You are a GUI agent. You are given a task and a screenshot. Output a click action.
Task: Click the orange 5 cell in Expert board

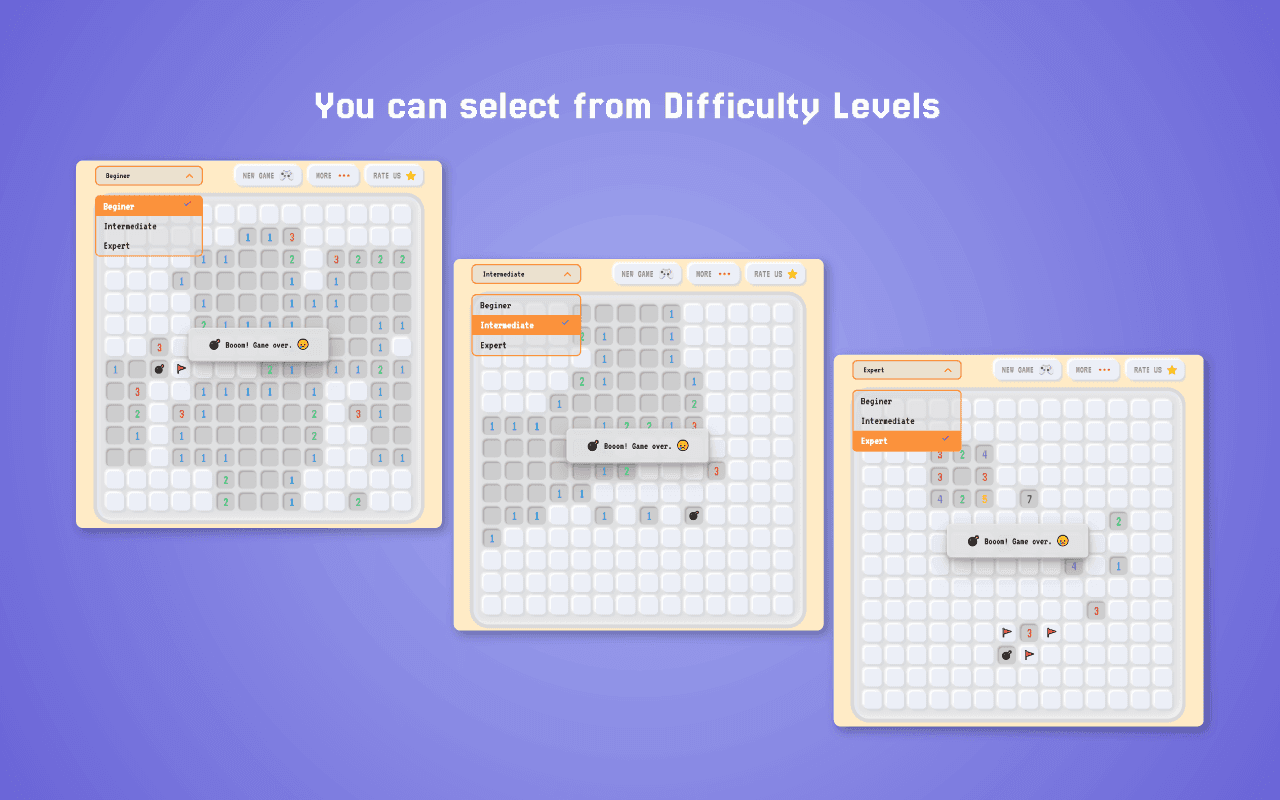985,498
